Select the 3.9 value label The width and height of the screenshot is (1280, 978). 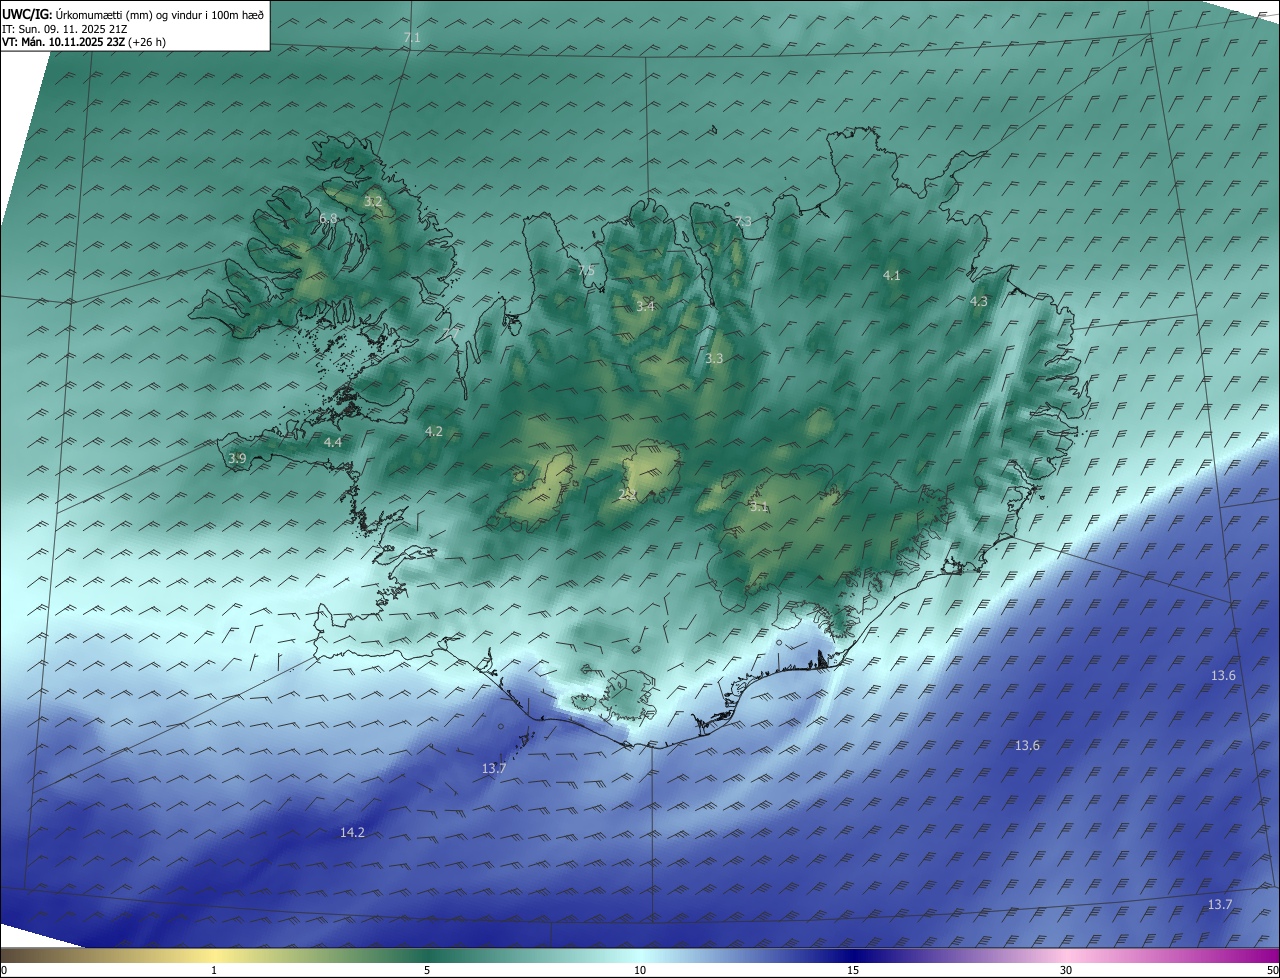click(237, 458)
